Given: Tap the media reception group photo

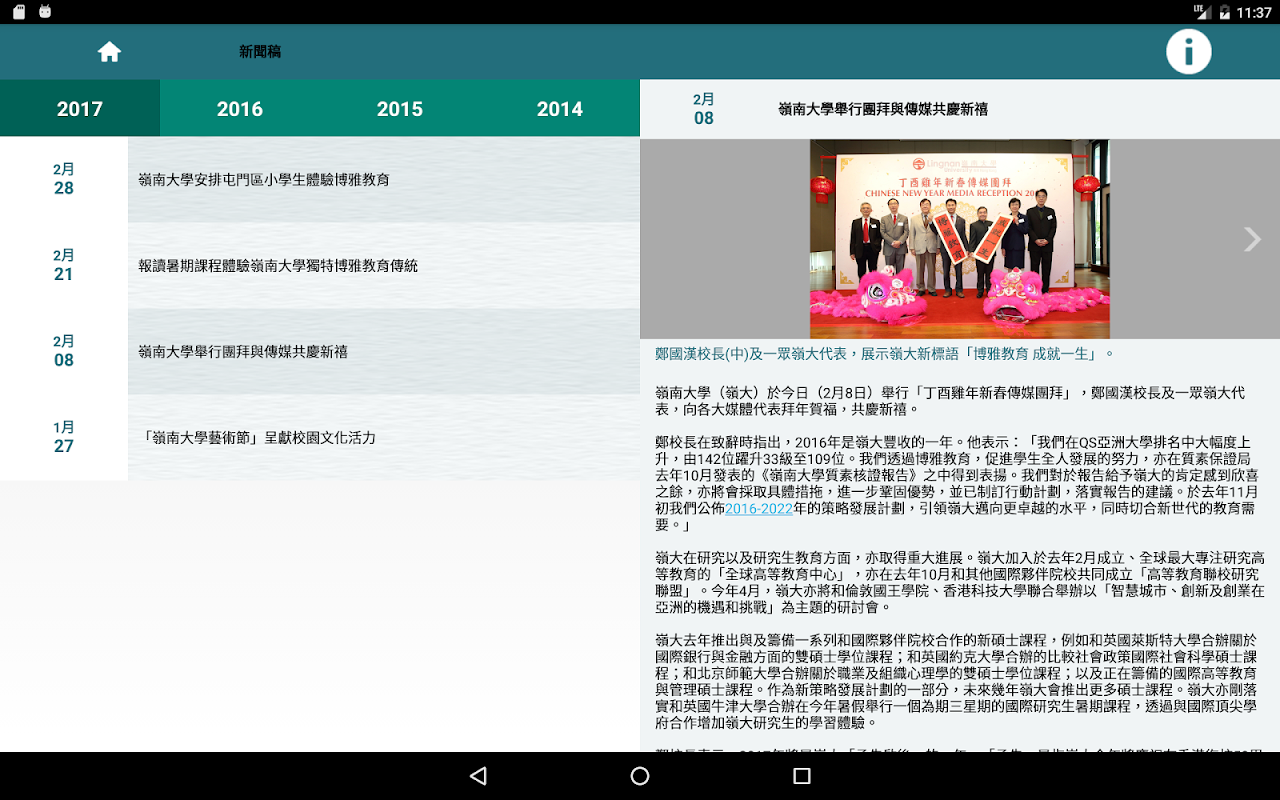Looking at the screenshot, I should tap(960, 238).
